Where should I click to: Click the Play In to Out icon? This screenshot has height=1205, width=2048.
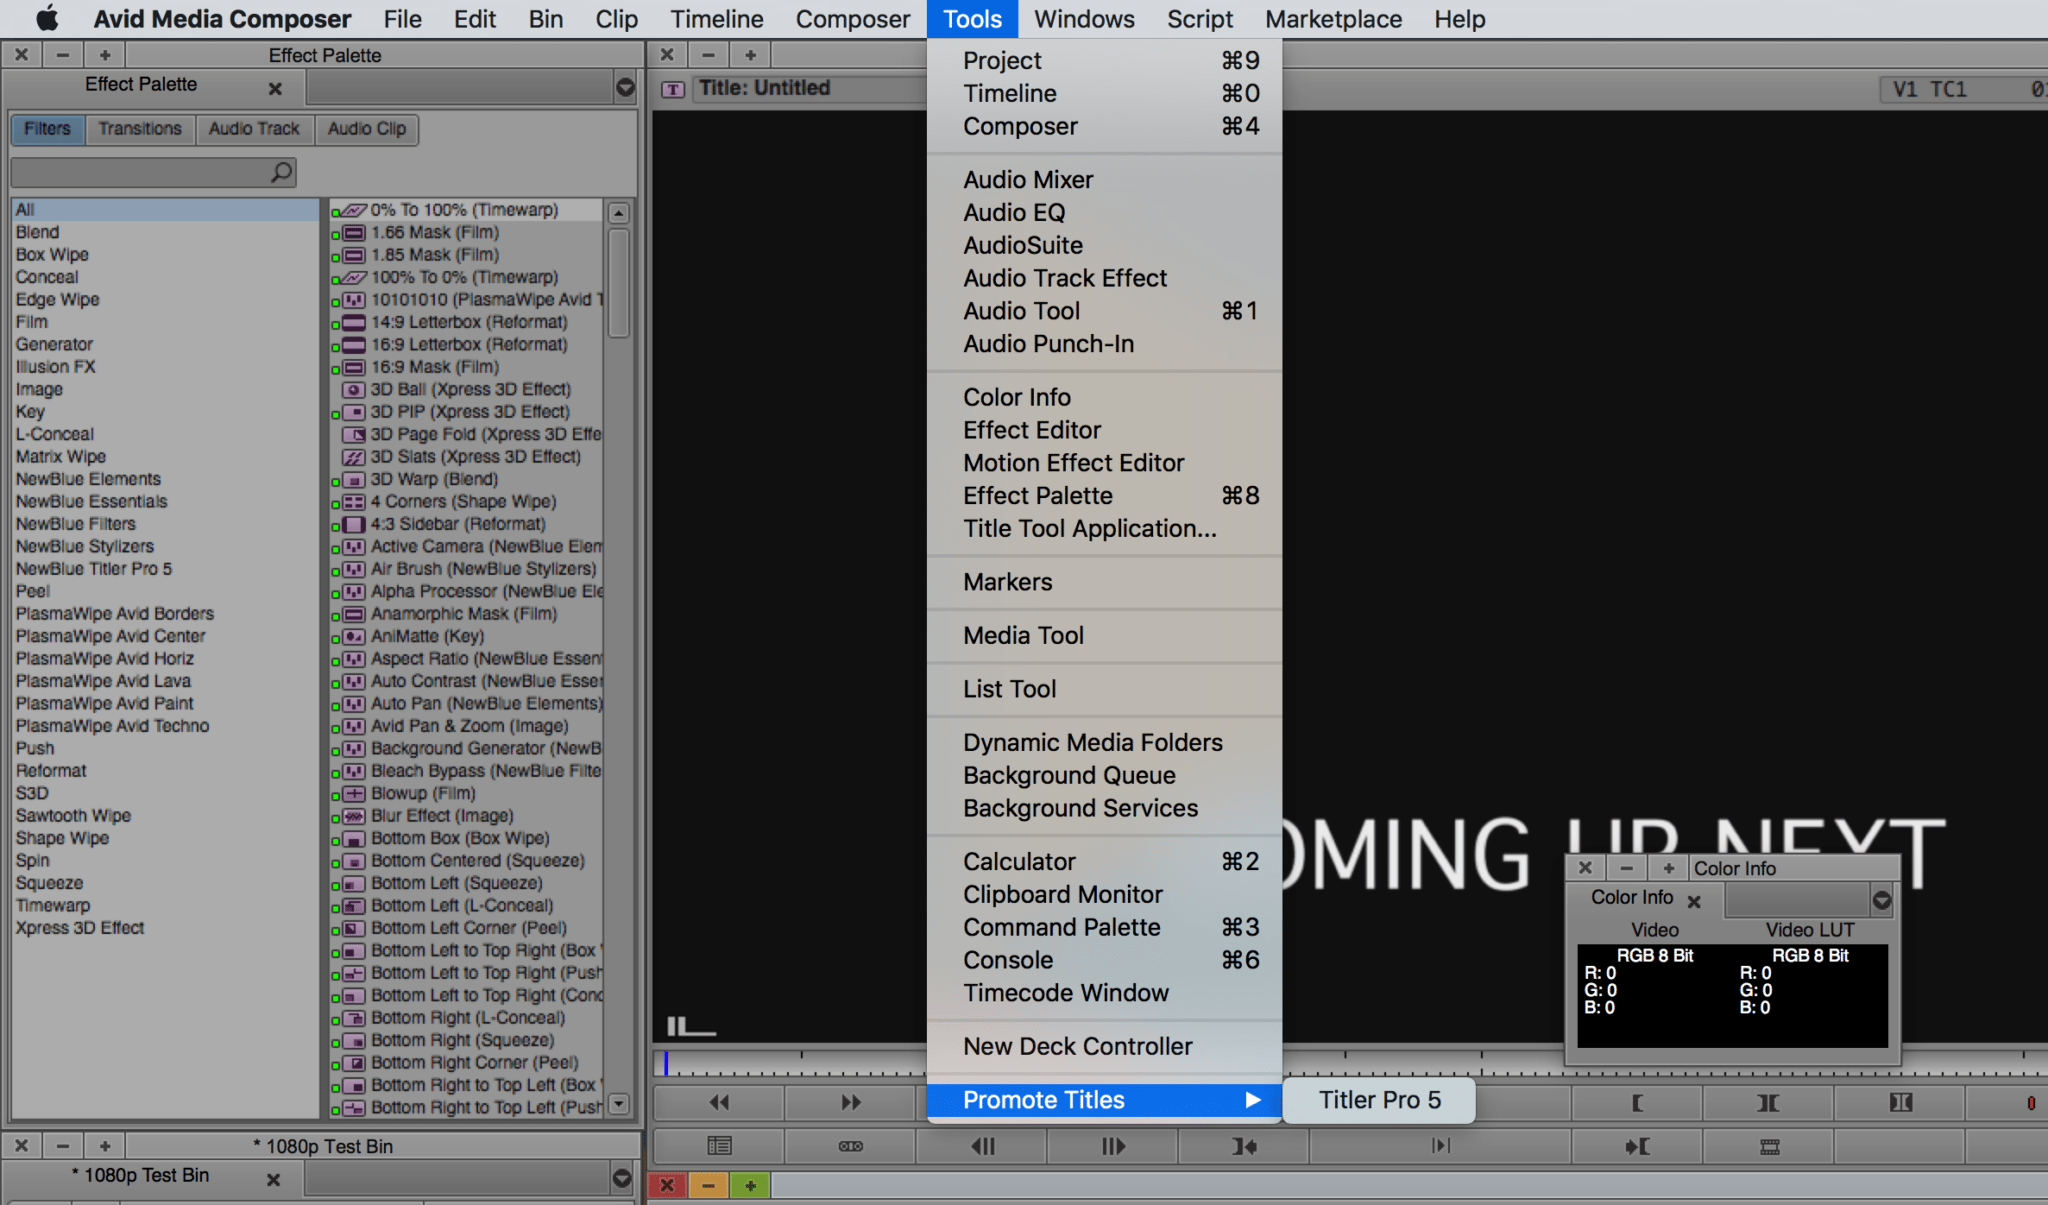coord(1440,1146)
